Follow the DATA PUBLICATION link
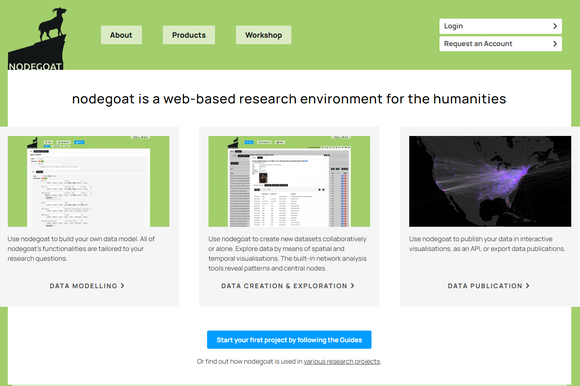This screenshot has height=386, width=580. point(489,286)
